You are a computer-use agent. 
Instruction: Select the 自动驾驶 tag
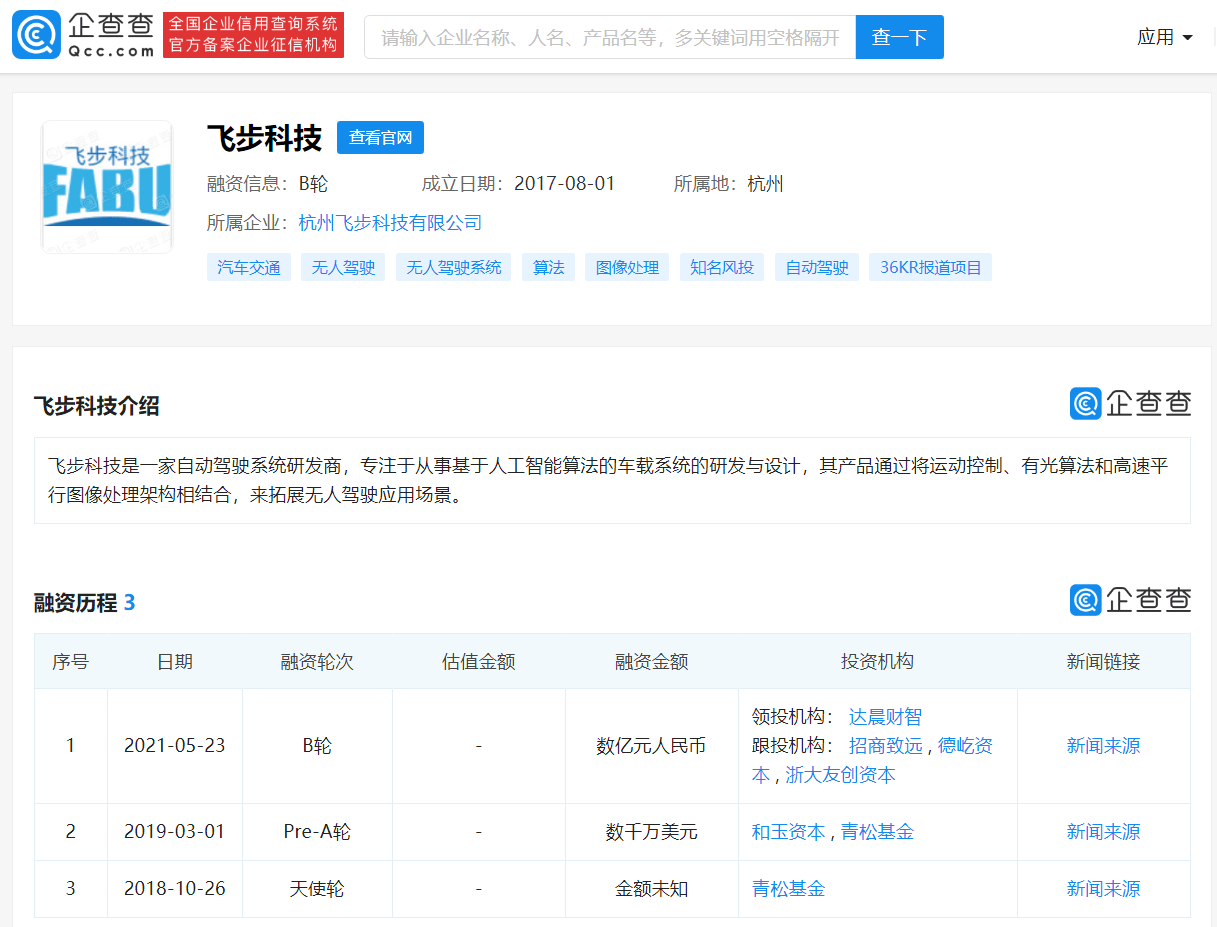pyautogui.click(x=817, y=267)
